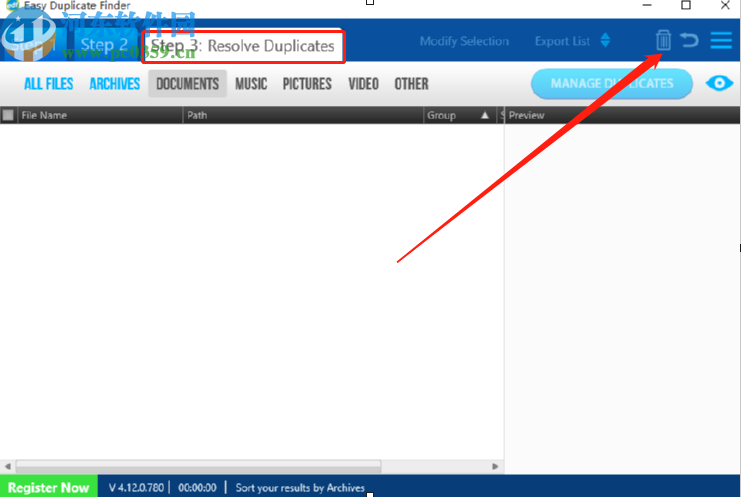Click Manage Duplicates button
Viewport: 741px width, 497px height.
pos(612,84)
